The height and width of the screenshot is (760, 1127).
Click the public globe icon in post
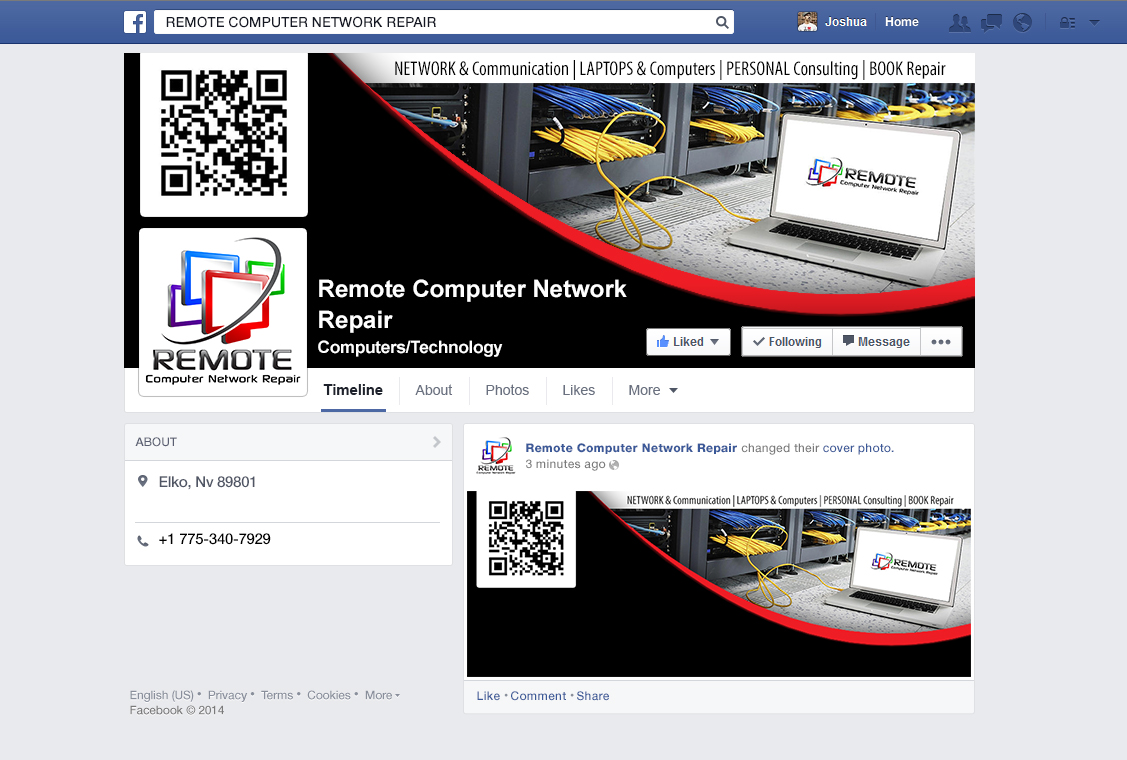coord(614,464)
